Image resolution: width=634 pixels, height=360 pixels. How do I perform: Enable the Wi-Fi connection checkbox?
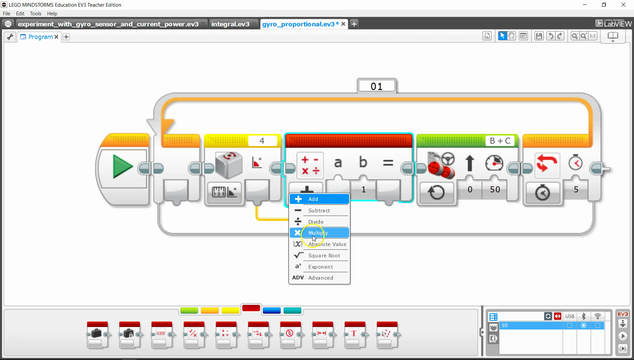(598, 325)
